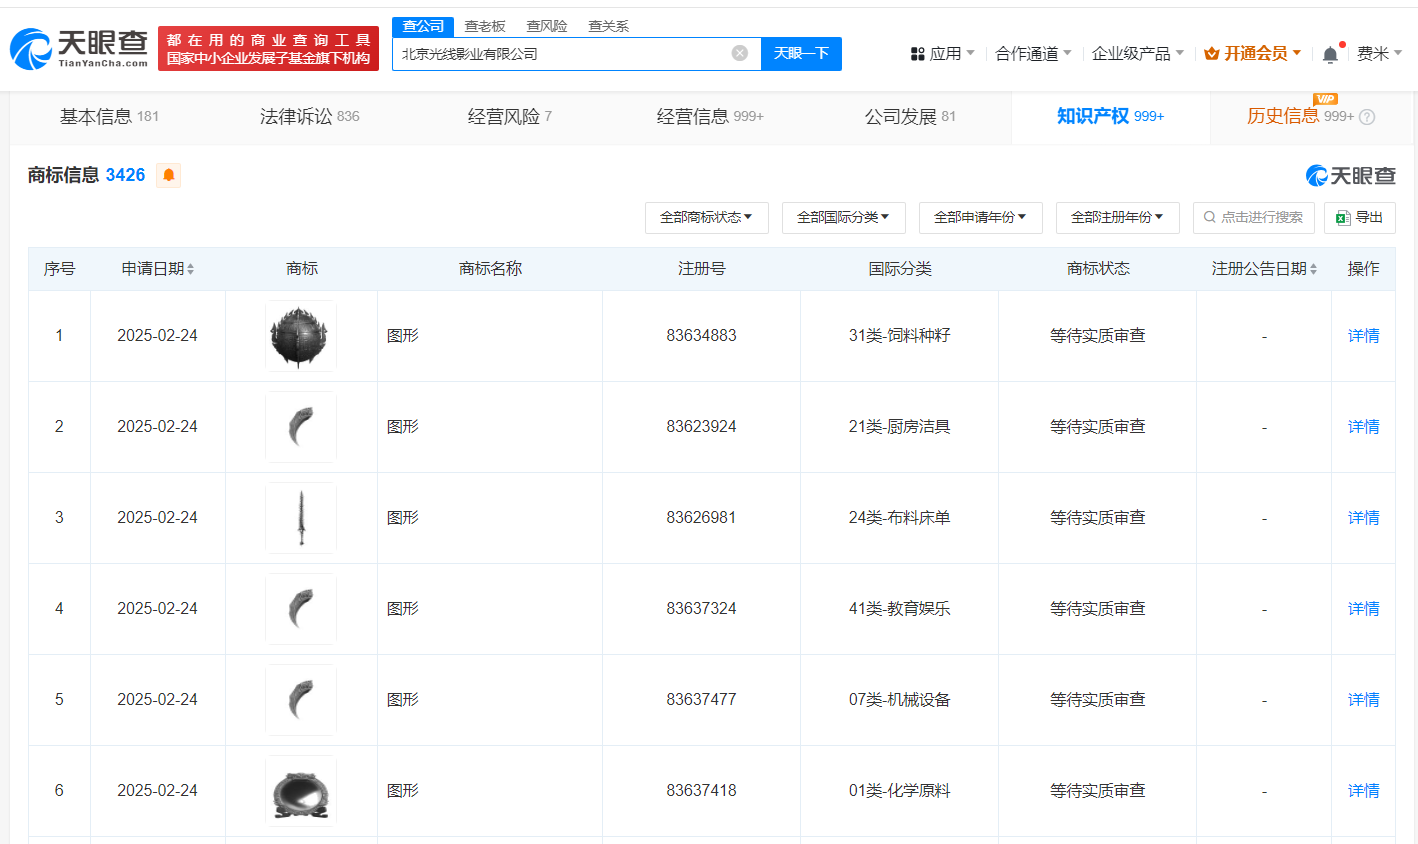
Task: Open 详情 for registration 83637477
Action: click(1364, 700)
